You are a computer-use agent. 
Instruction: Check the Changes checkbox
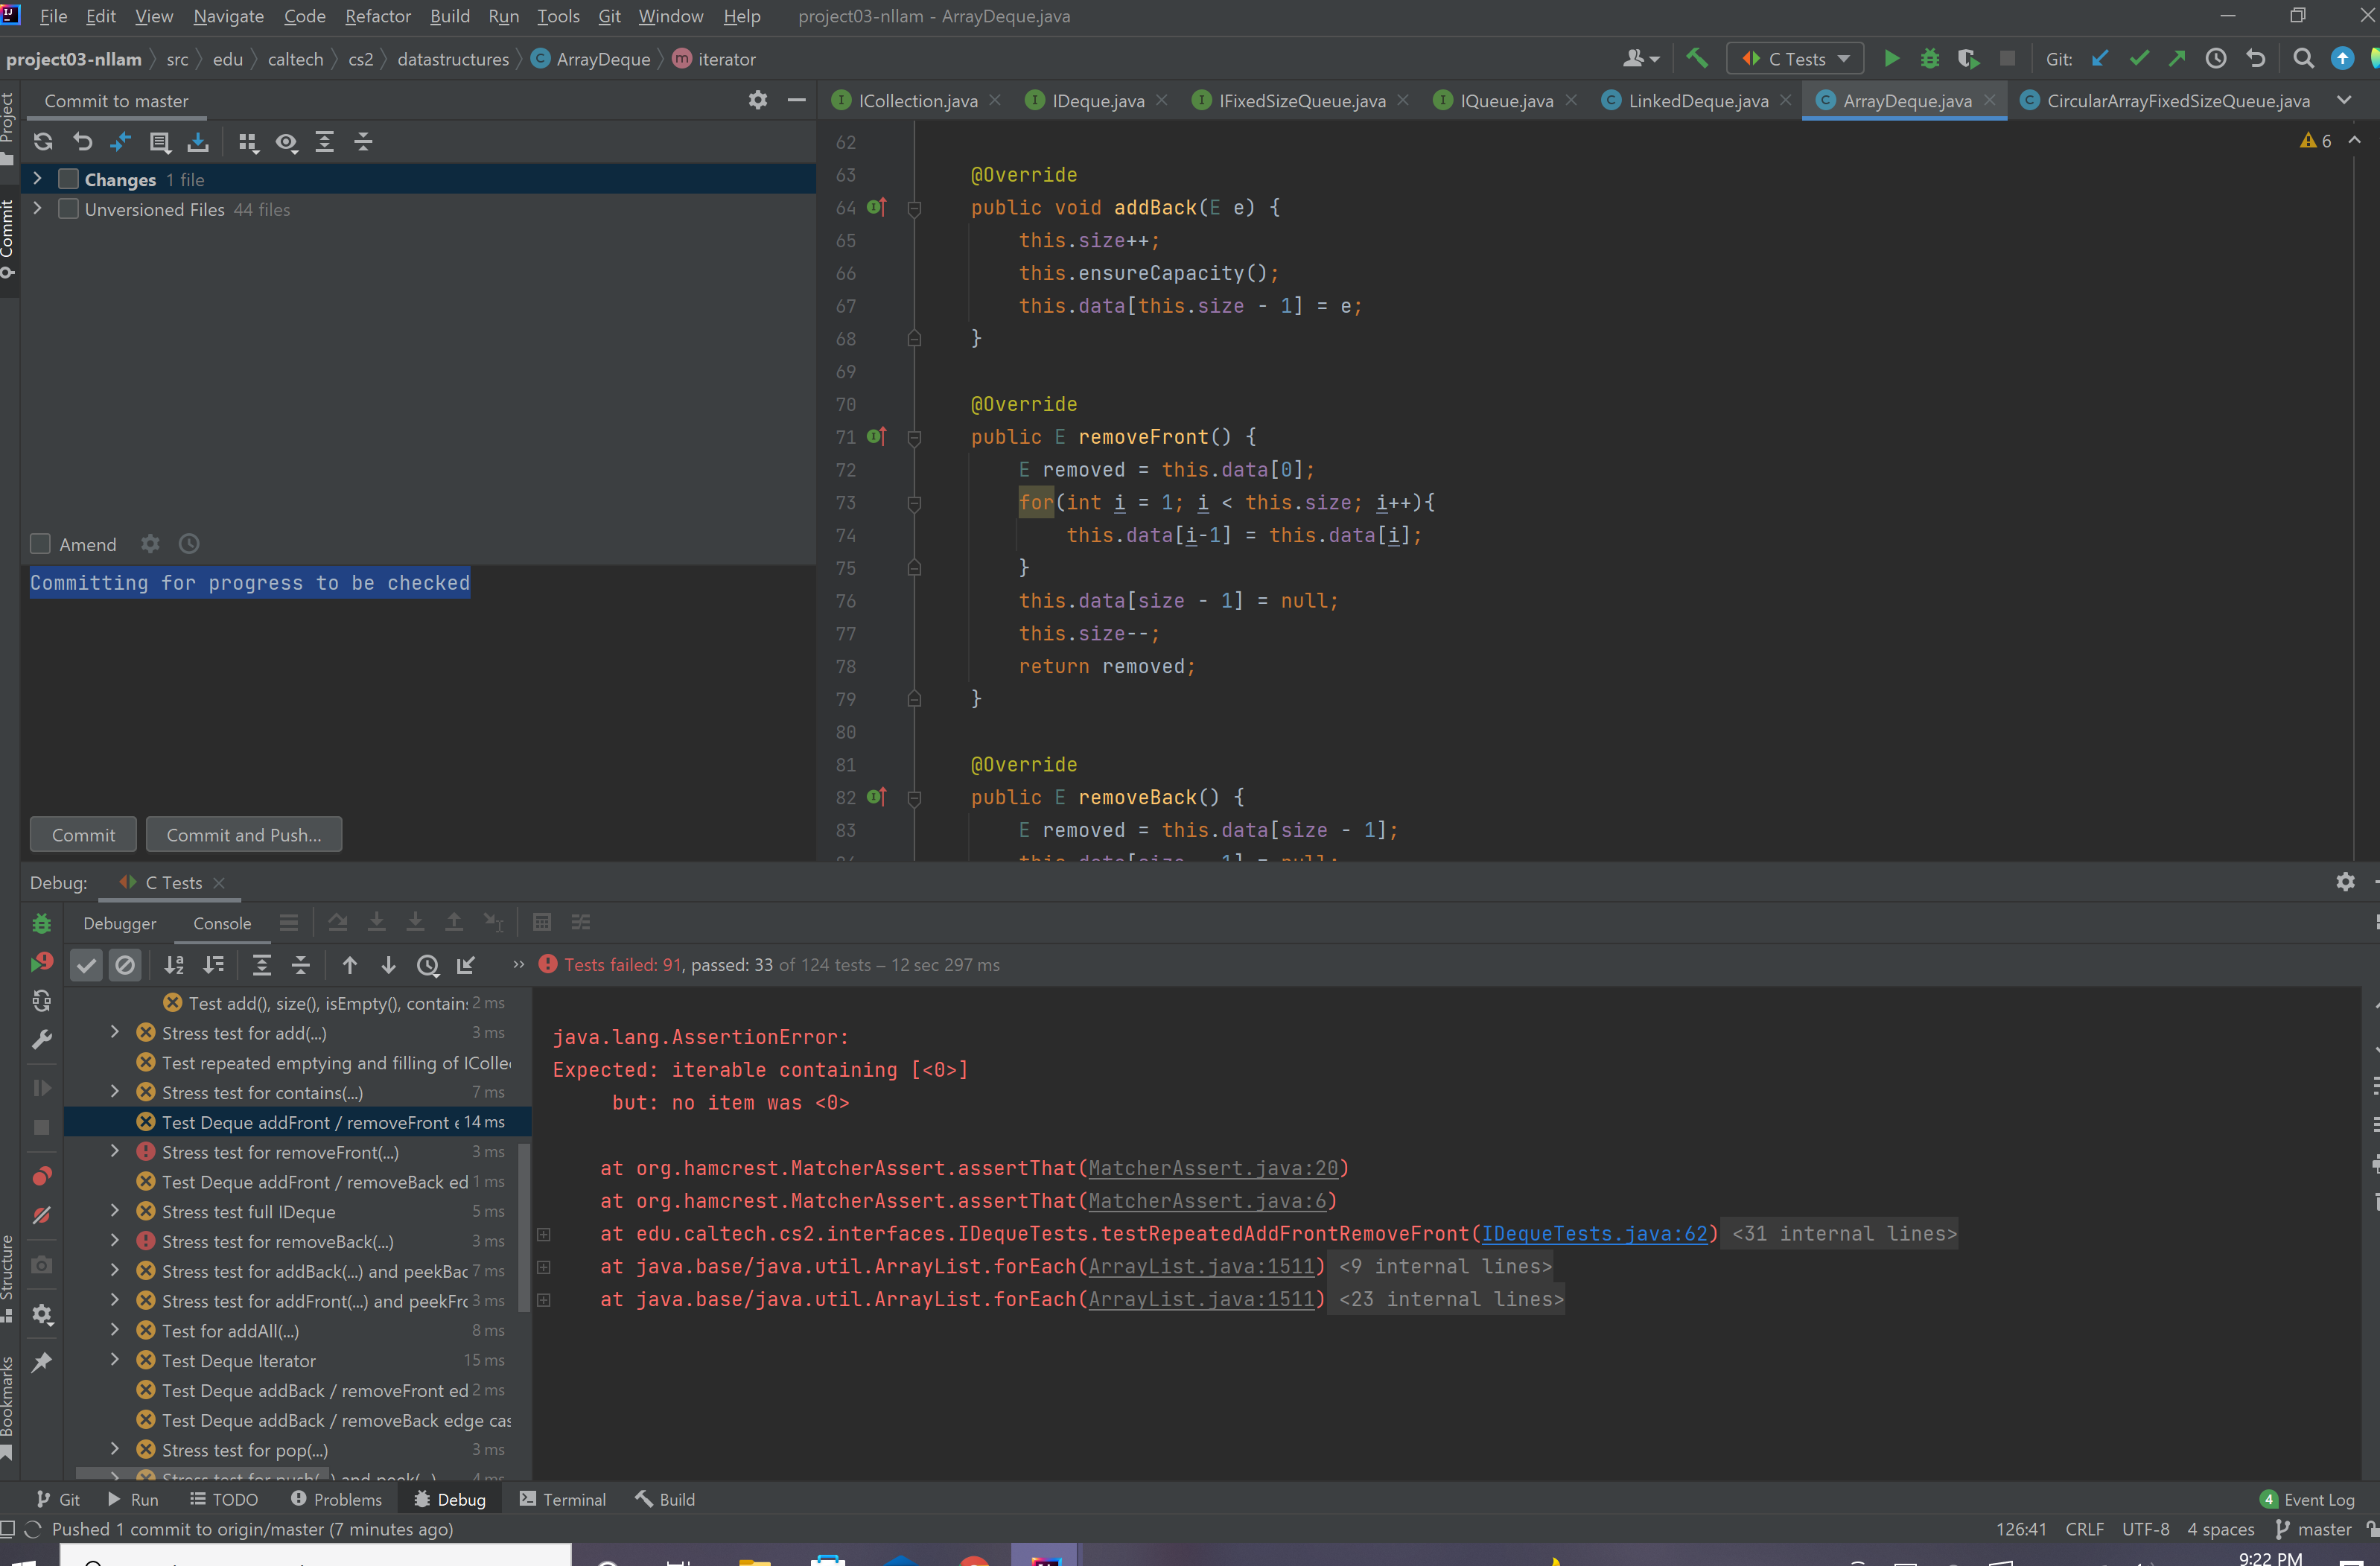(68, 179)
